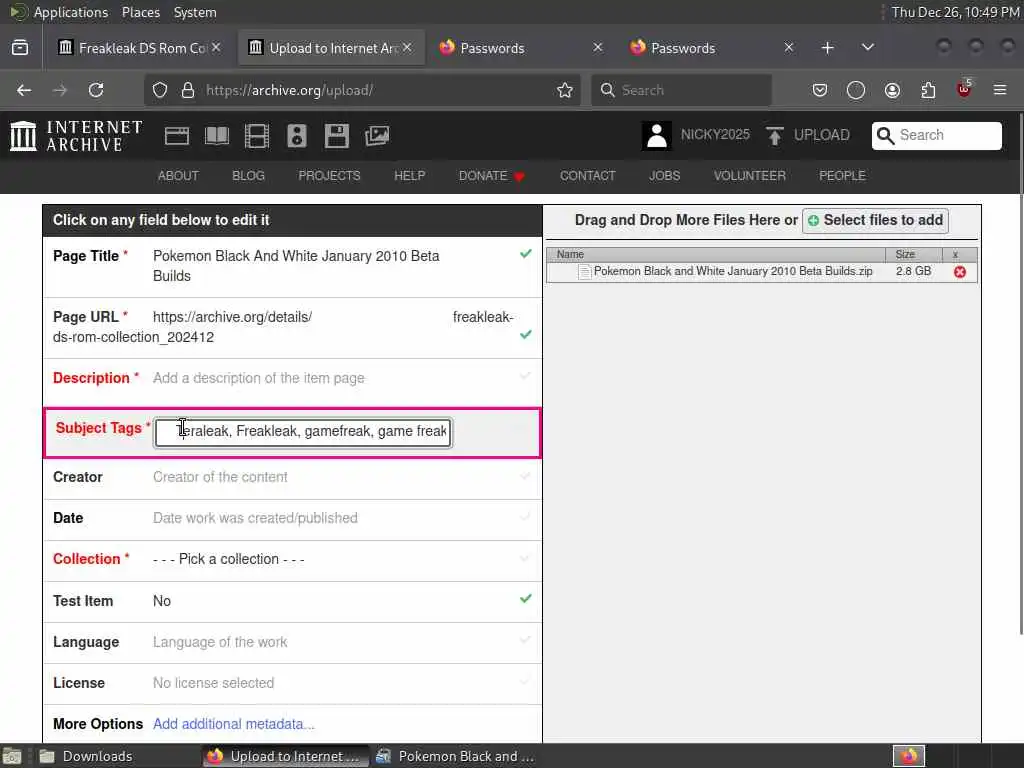This screenshot has height=768, width=1024.
Task: Bookmark this page with the star icon
Action: click(x=565, y=90)
